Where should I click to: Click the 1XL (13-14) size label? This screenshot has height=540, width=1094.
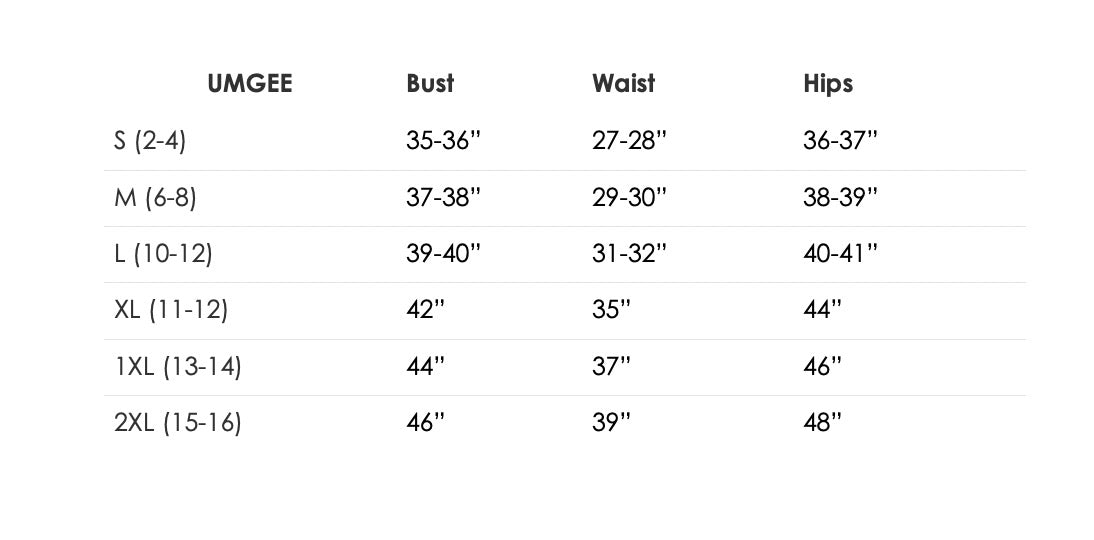click(x=177, y=367)
